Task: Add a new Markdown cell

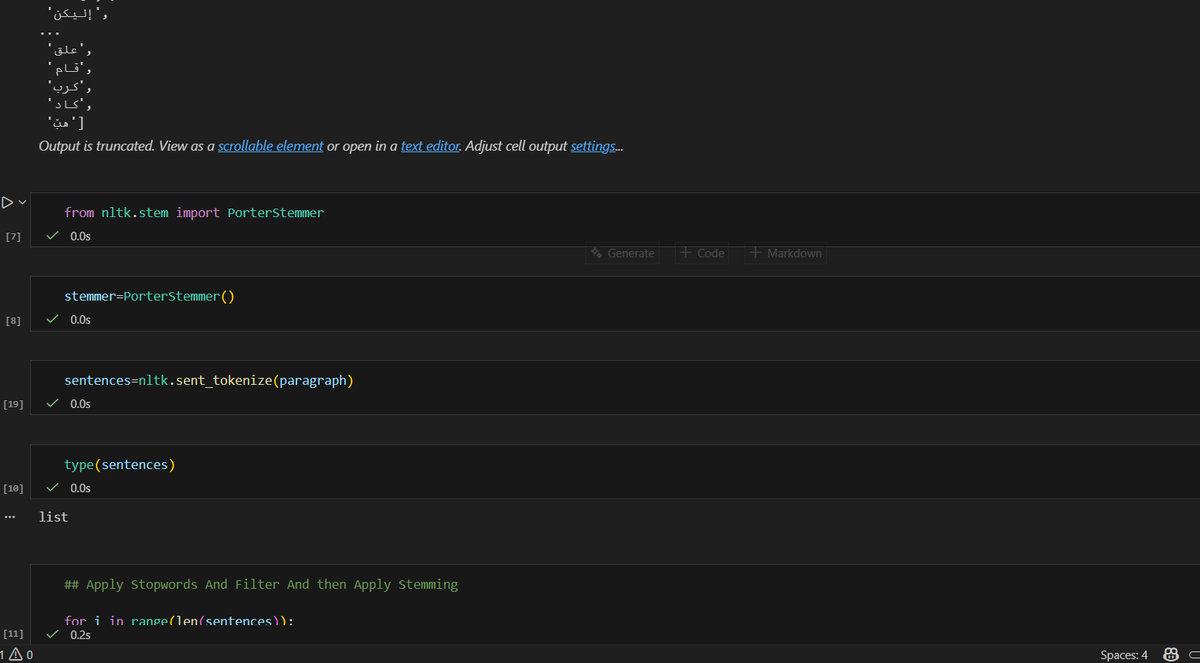Action: (786, 253)
